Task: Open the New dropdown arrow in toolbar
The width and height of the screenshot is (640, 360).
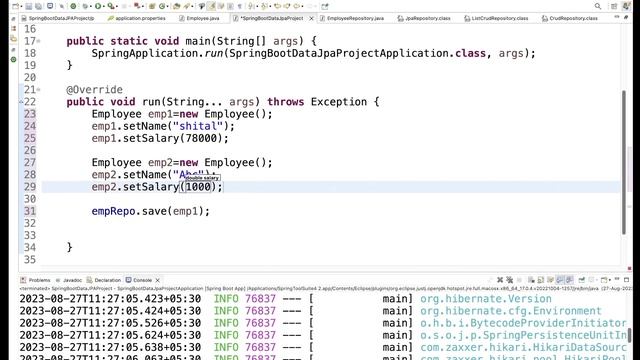Action: [x=21, y=7]
